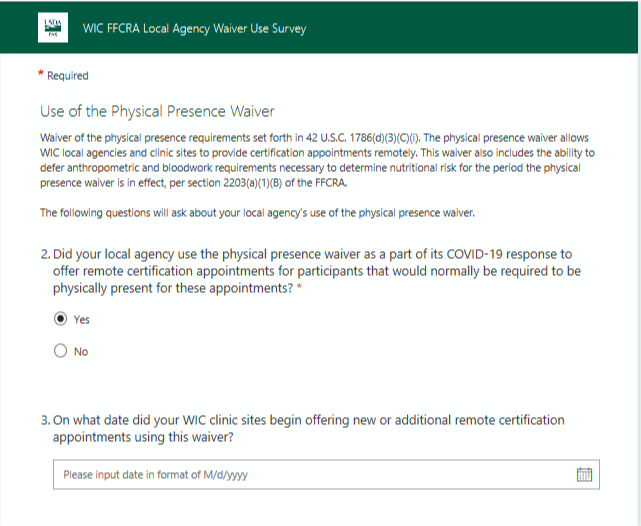Click the 'Yes' option label text

point(82,320)
